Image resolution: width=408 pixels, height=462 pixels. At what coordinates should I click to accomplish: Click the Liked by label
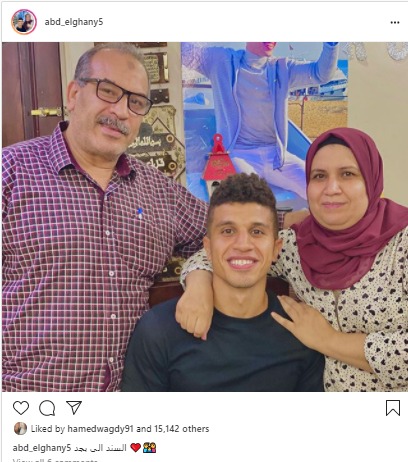[48, 429]
